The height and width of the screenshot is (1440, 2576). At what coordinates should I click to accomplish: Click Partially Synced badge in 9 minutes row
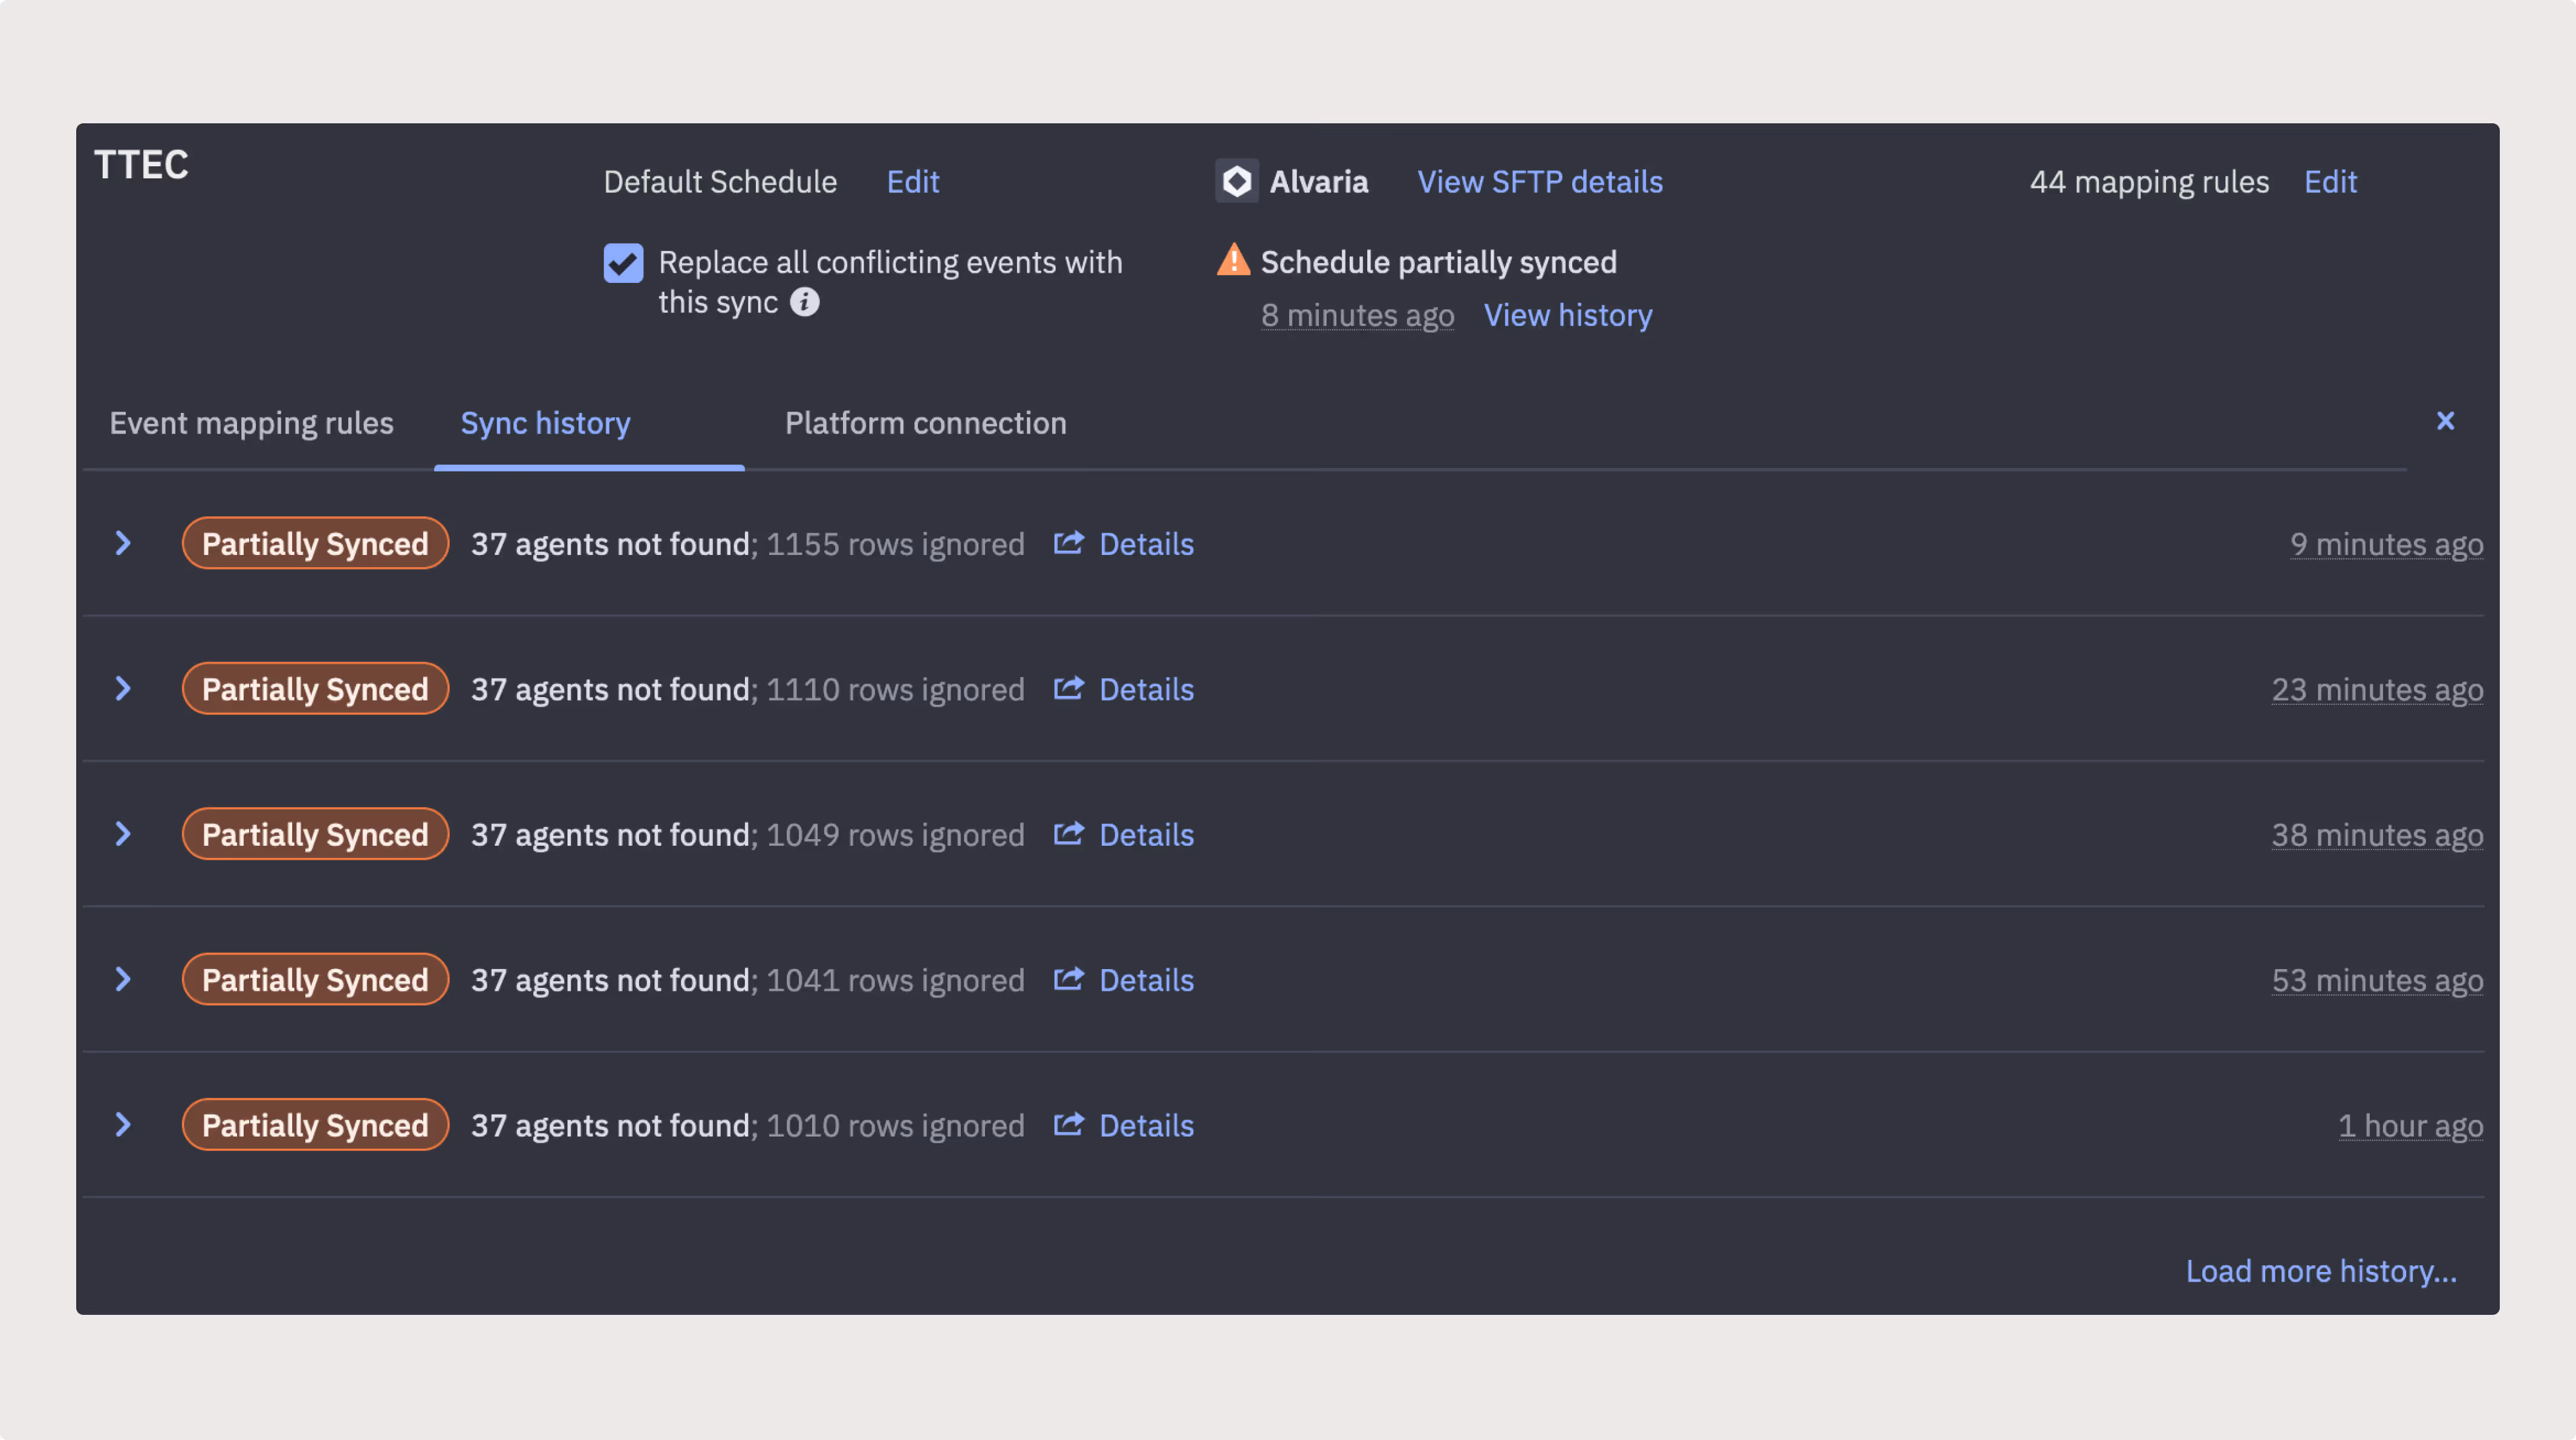[x=315, y=543]
